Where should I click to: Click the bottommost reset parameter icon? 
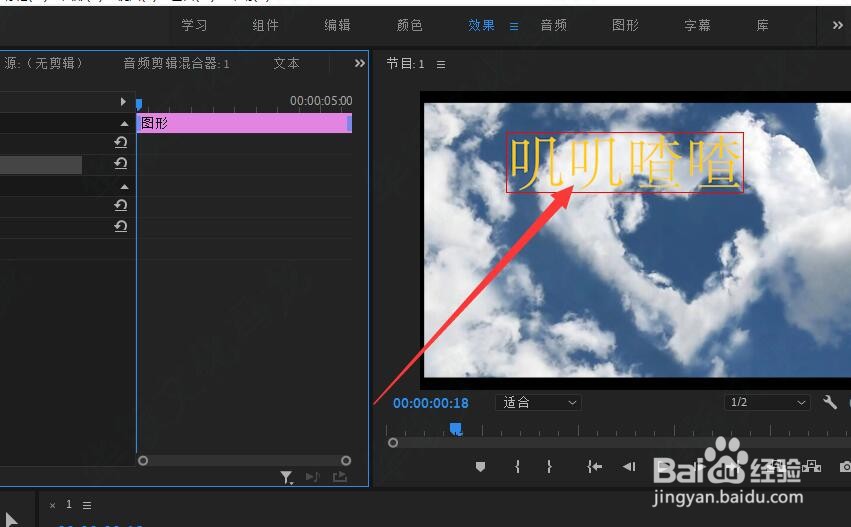pos(120,226)
